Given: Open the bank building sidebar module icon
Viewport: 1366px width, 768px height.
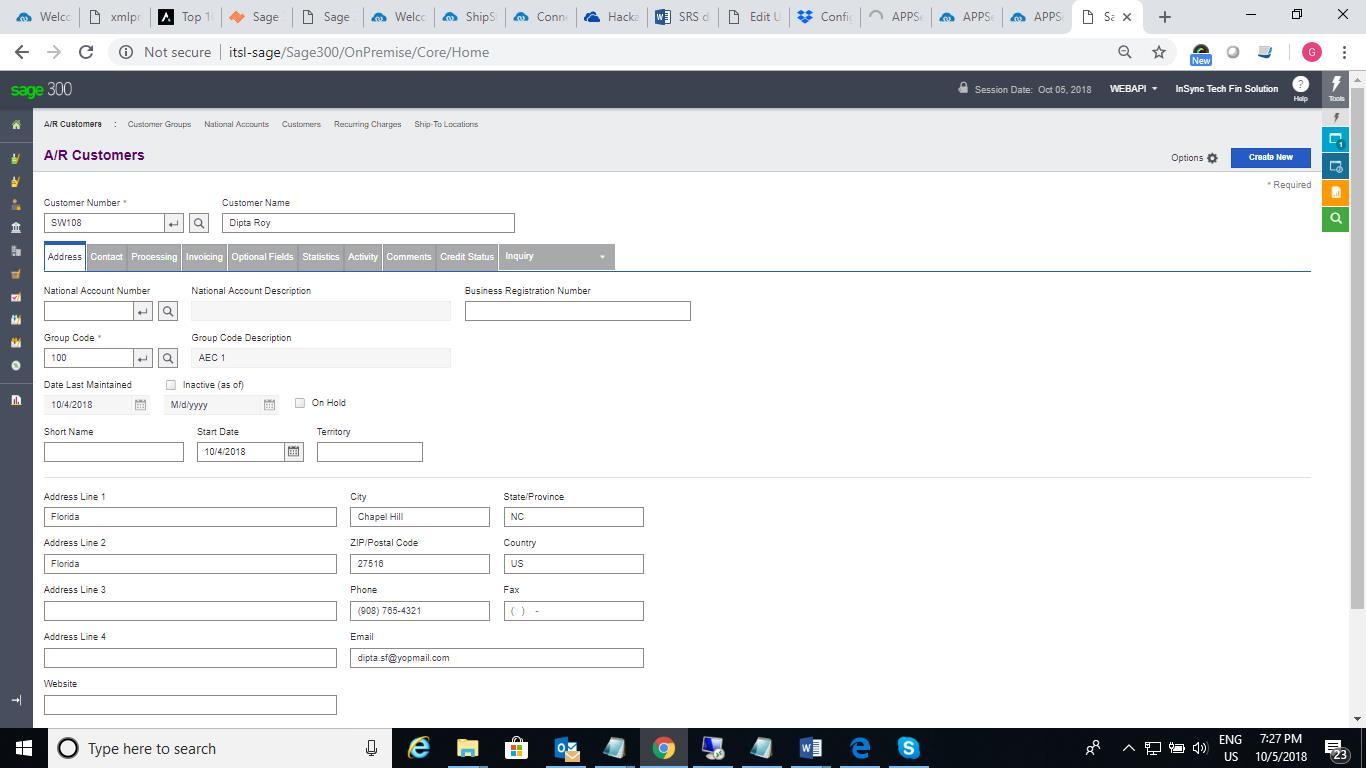Looking at the screenshot, I should pyautogui.click(x=16, y=228).
